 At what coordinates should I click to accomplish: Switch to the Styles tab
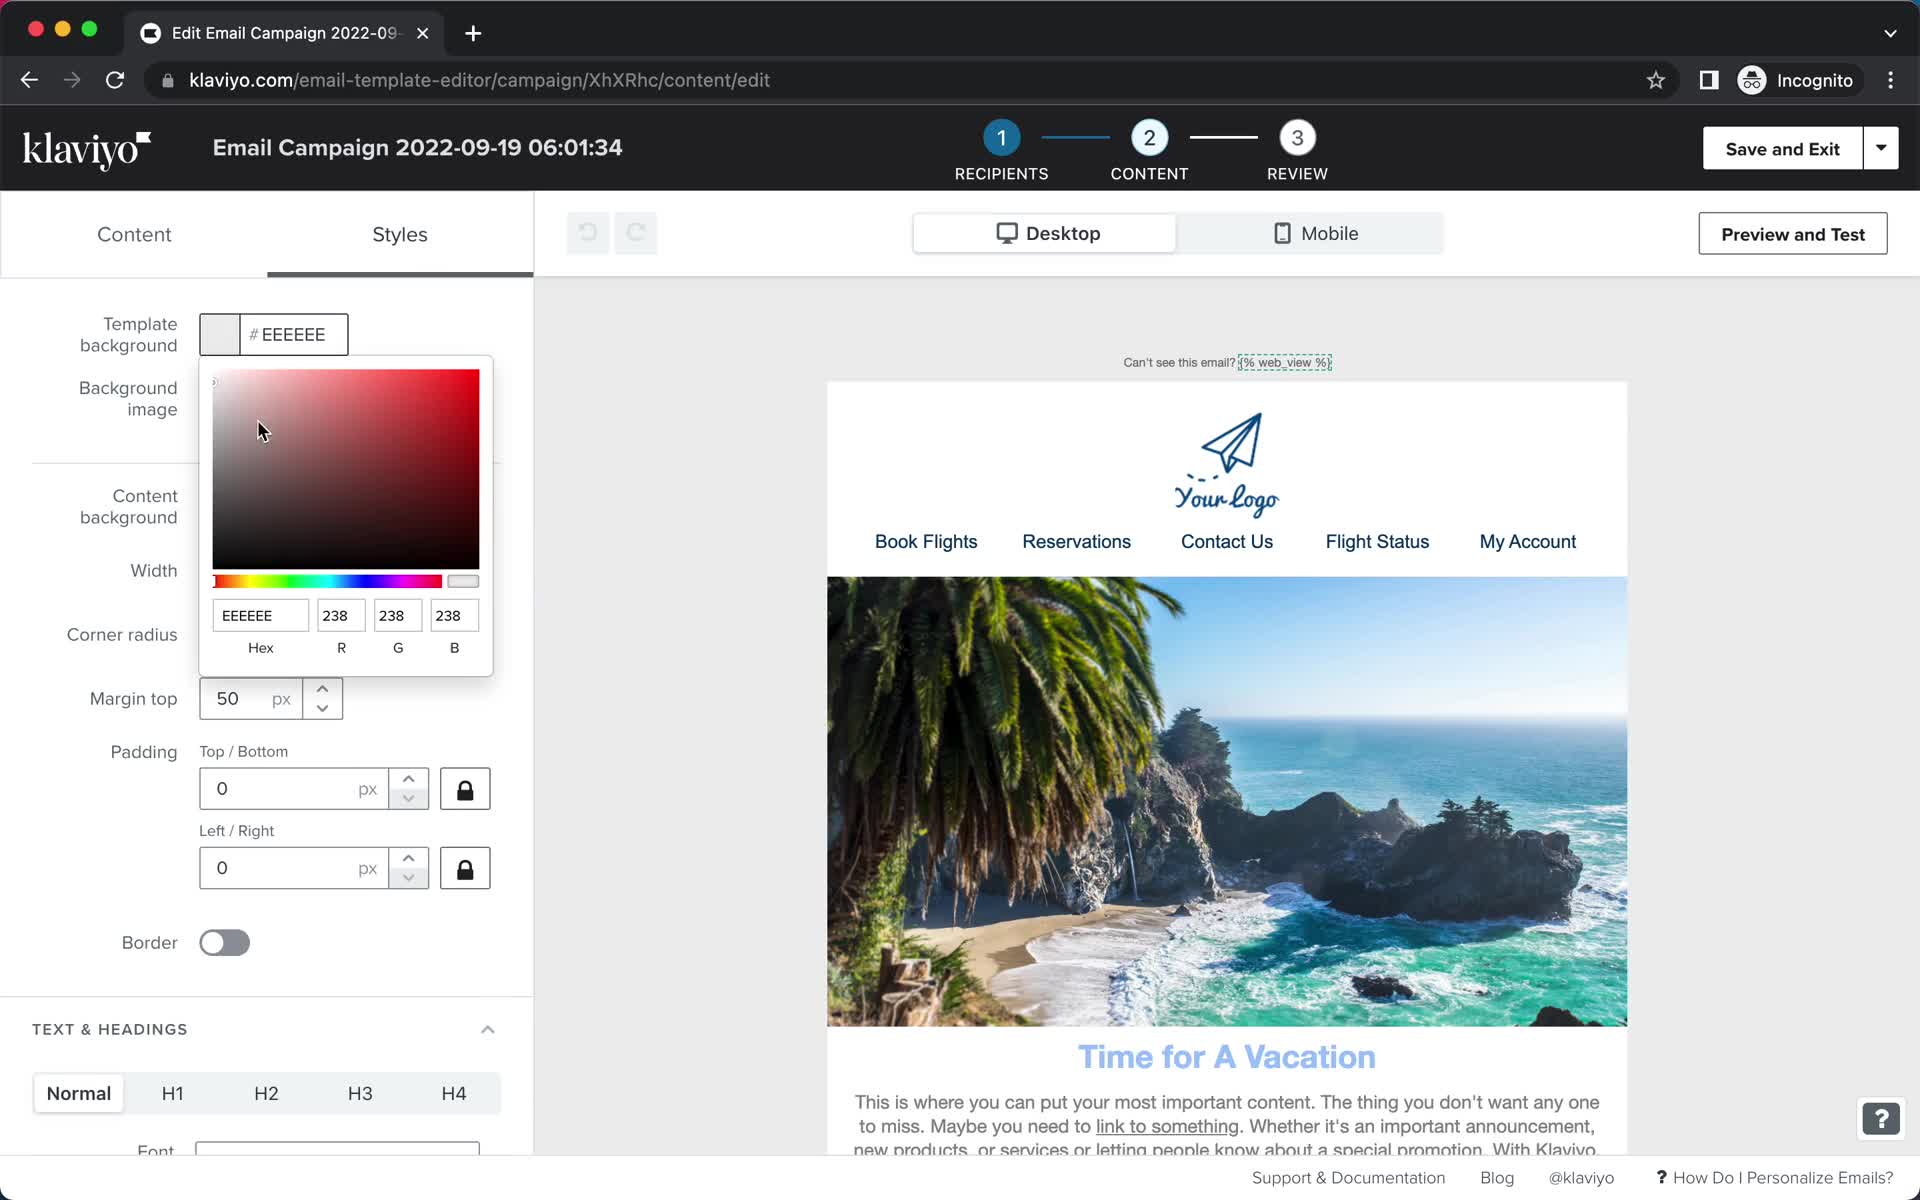398,234
